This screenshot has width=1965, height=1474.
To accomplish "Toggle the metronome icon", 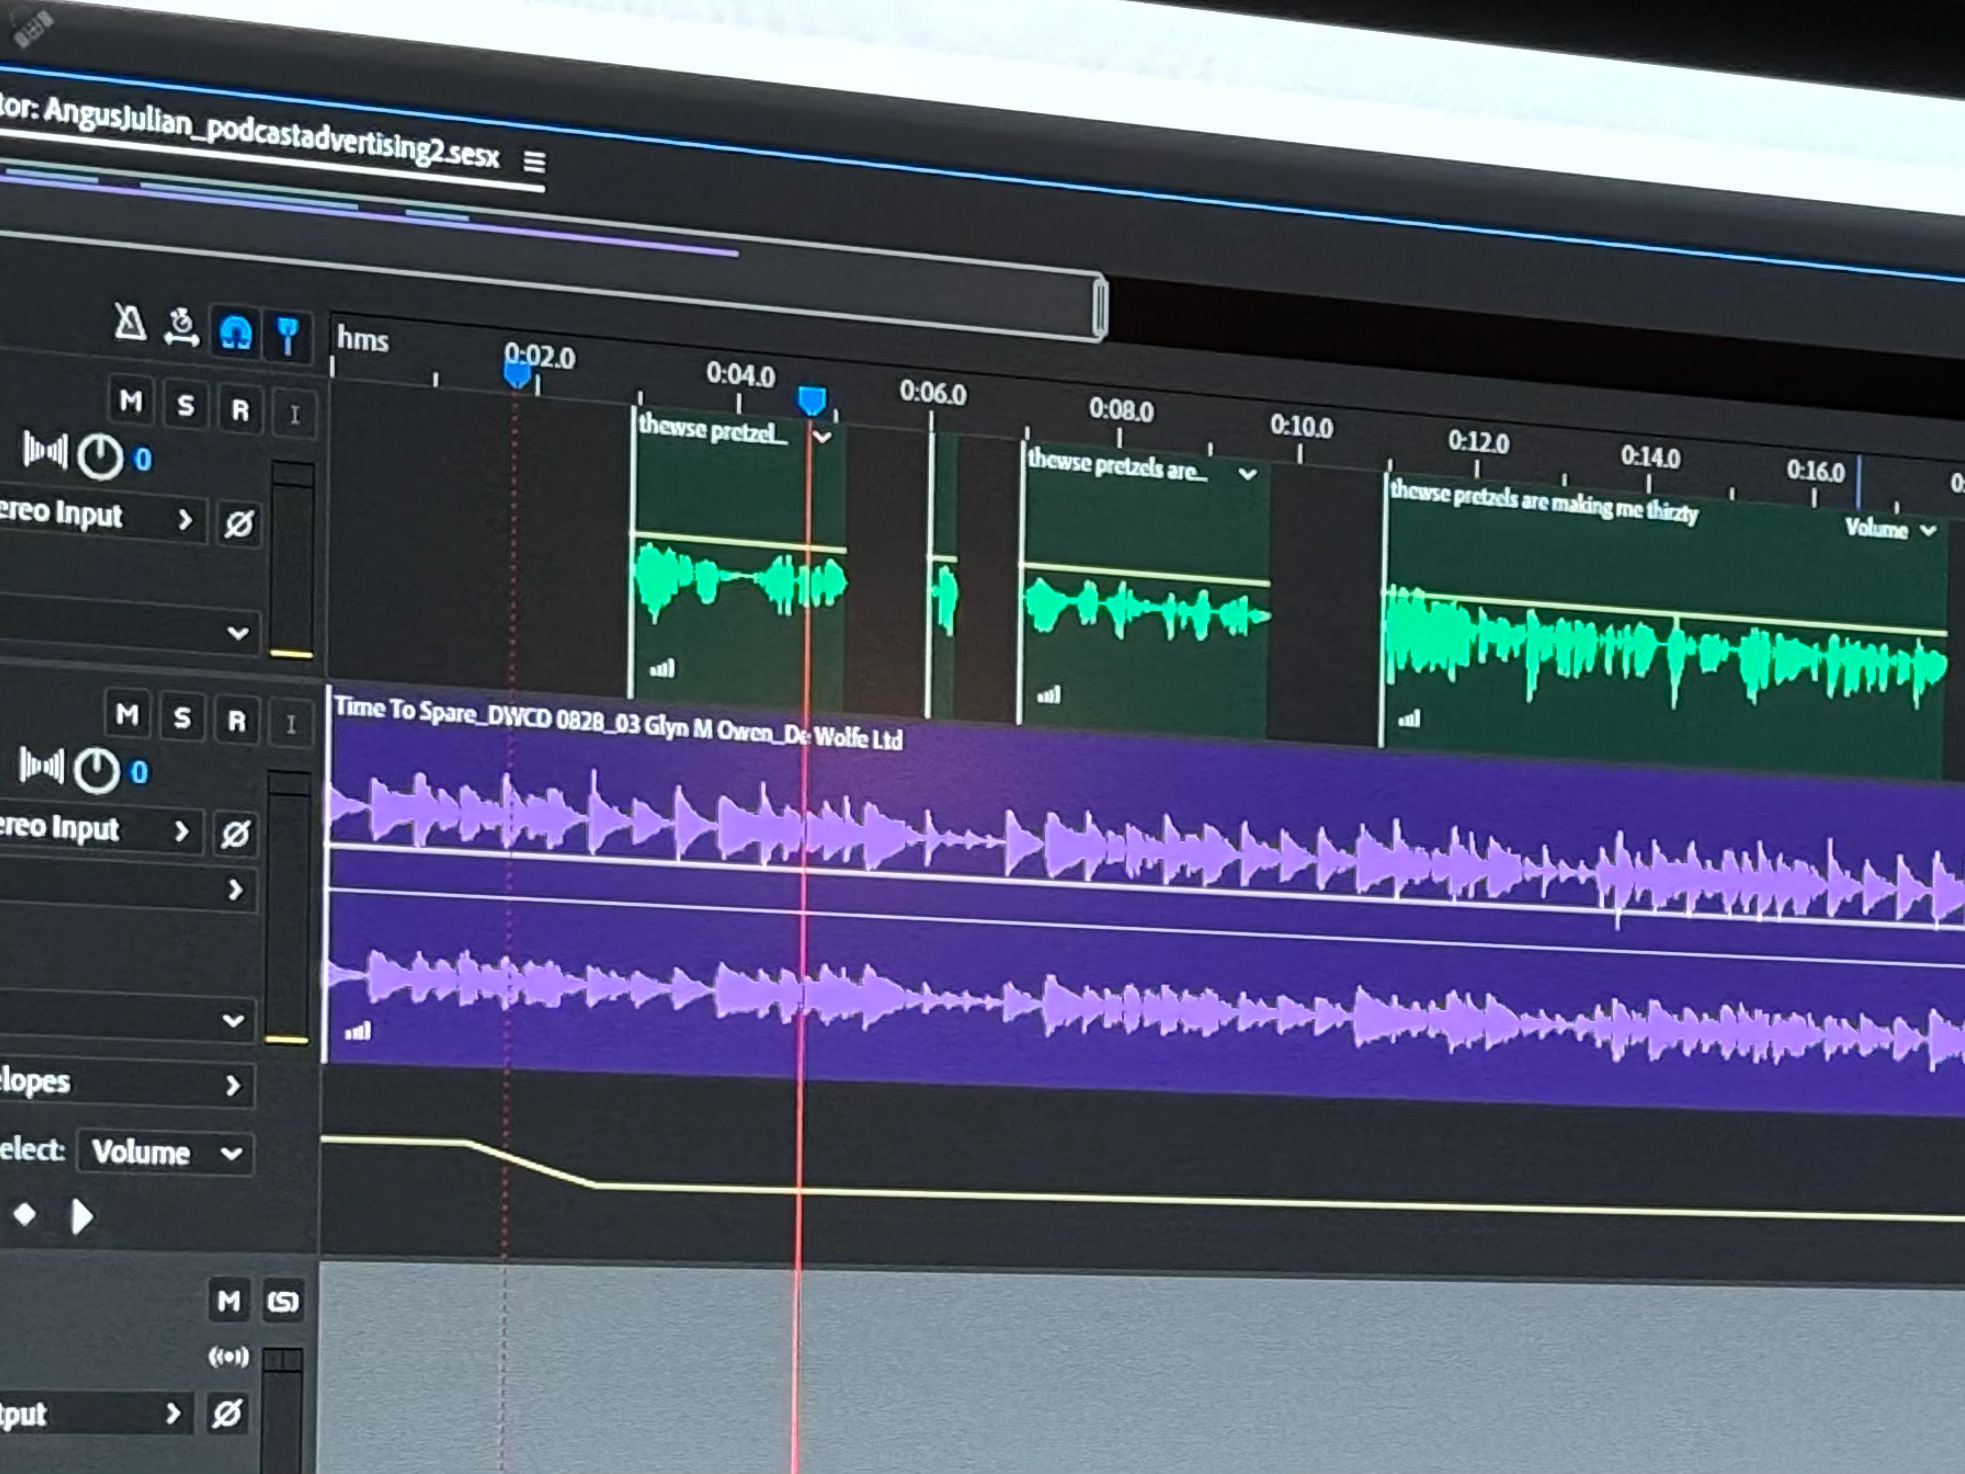I will 130,322.
